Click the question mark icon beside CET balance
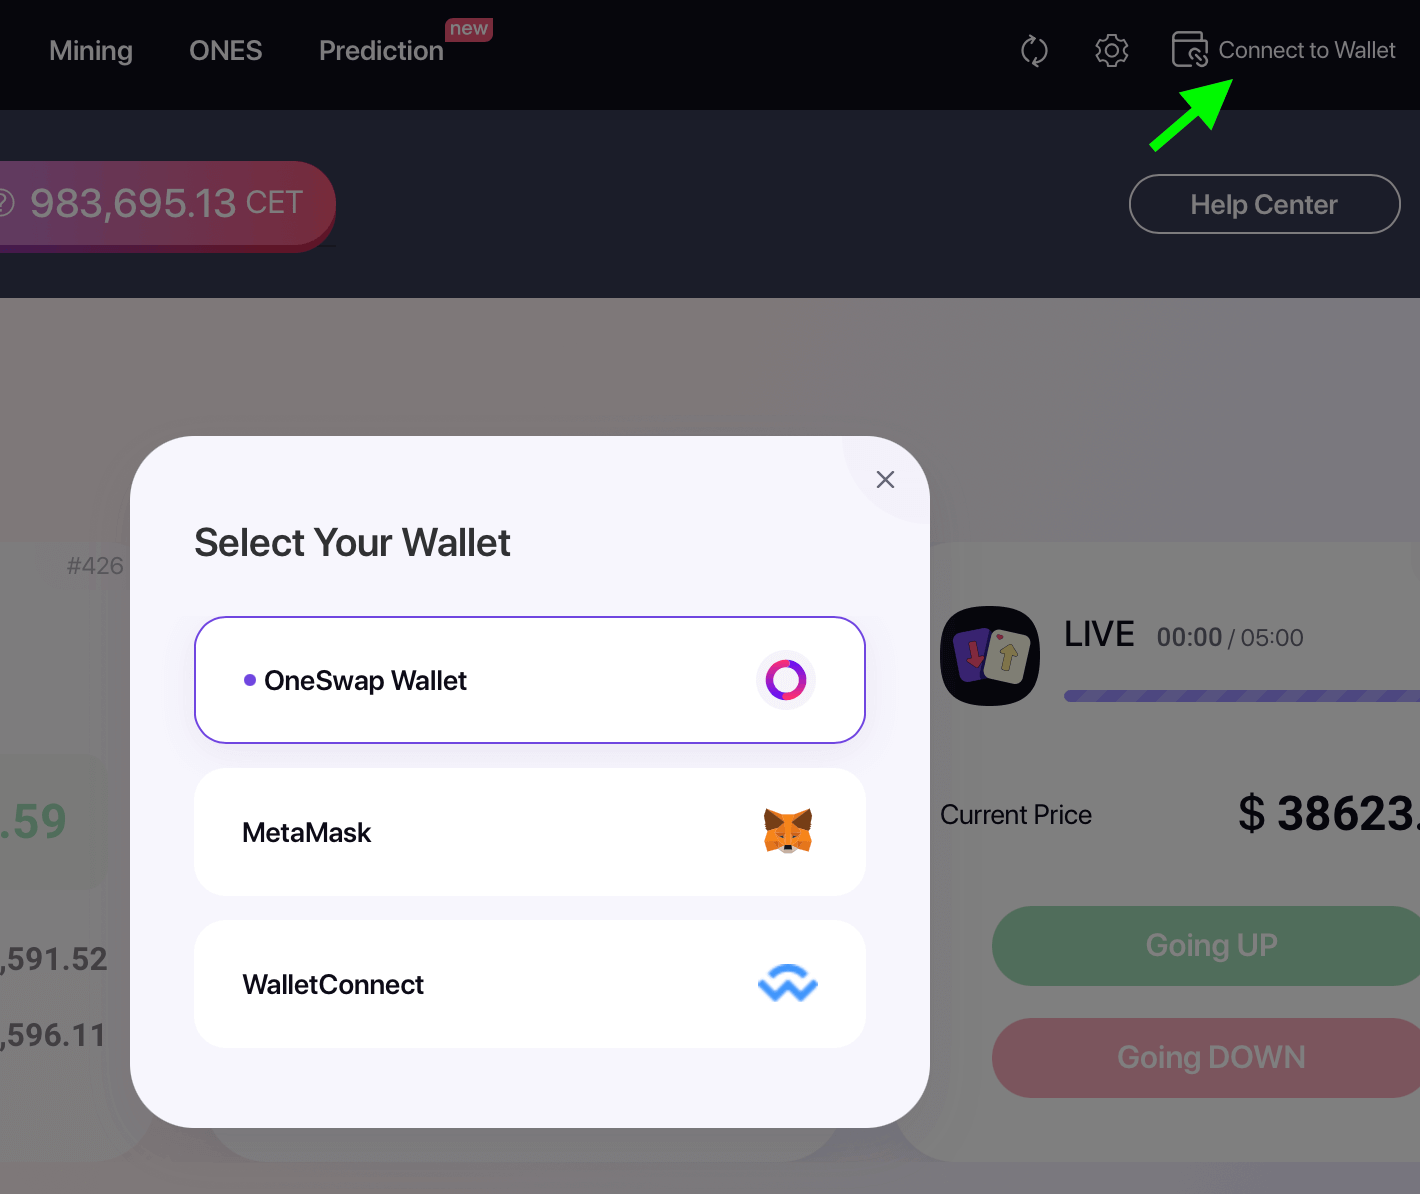The width and height of the screenshot is (1420, 1194). click(5, 203)
